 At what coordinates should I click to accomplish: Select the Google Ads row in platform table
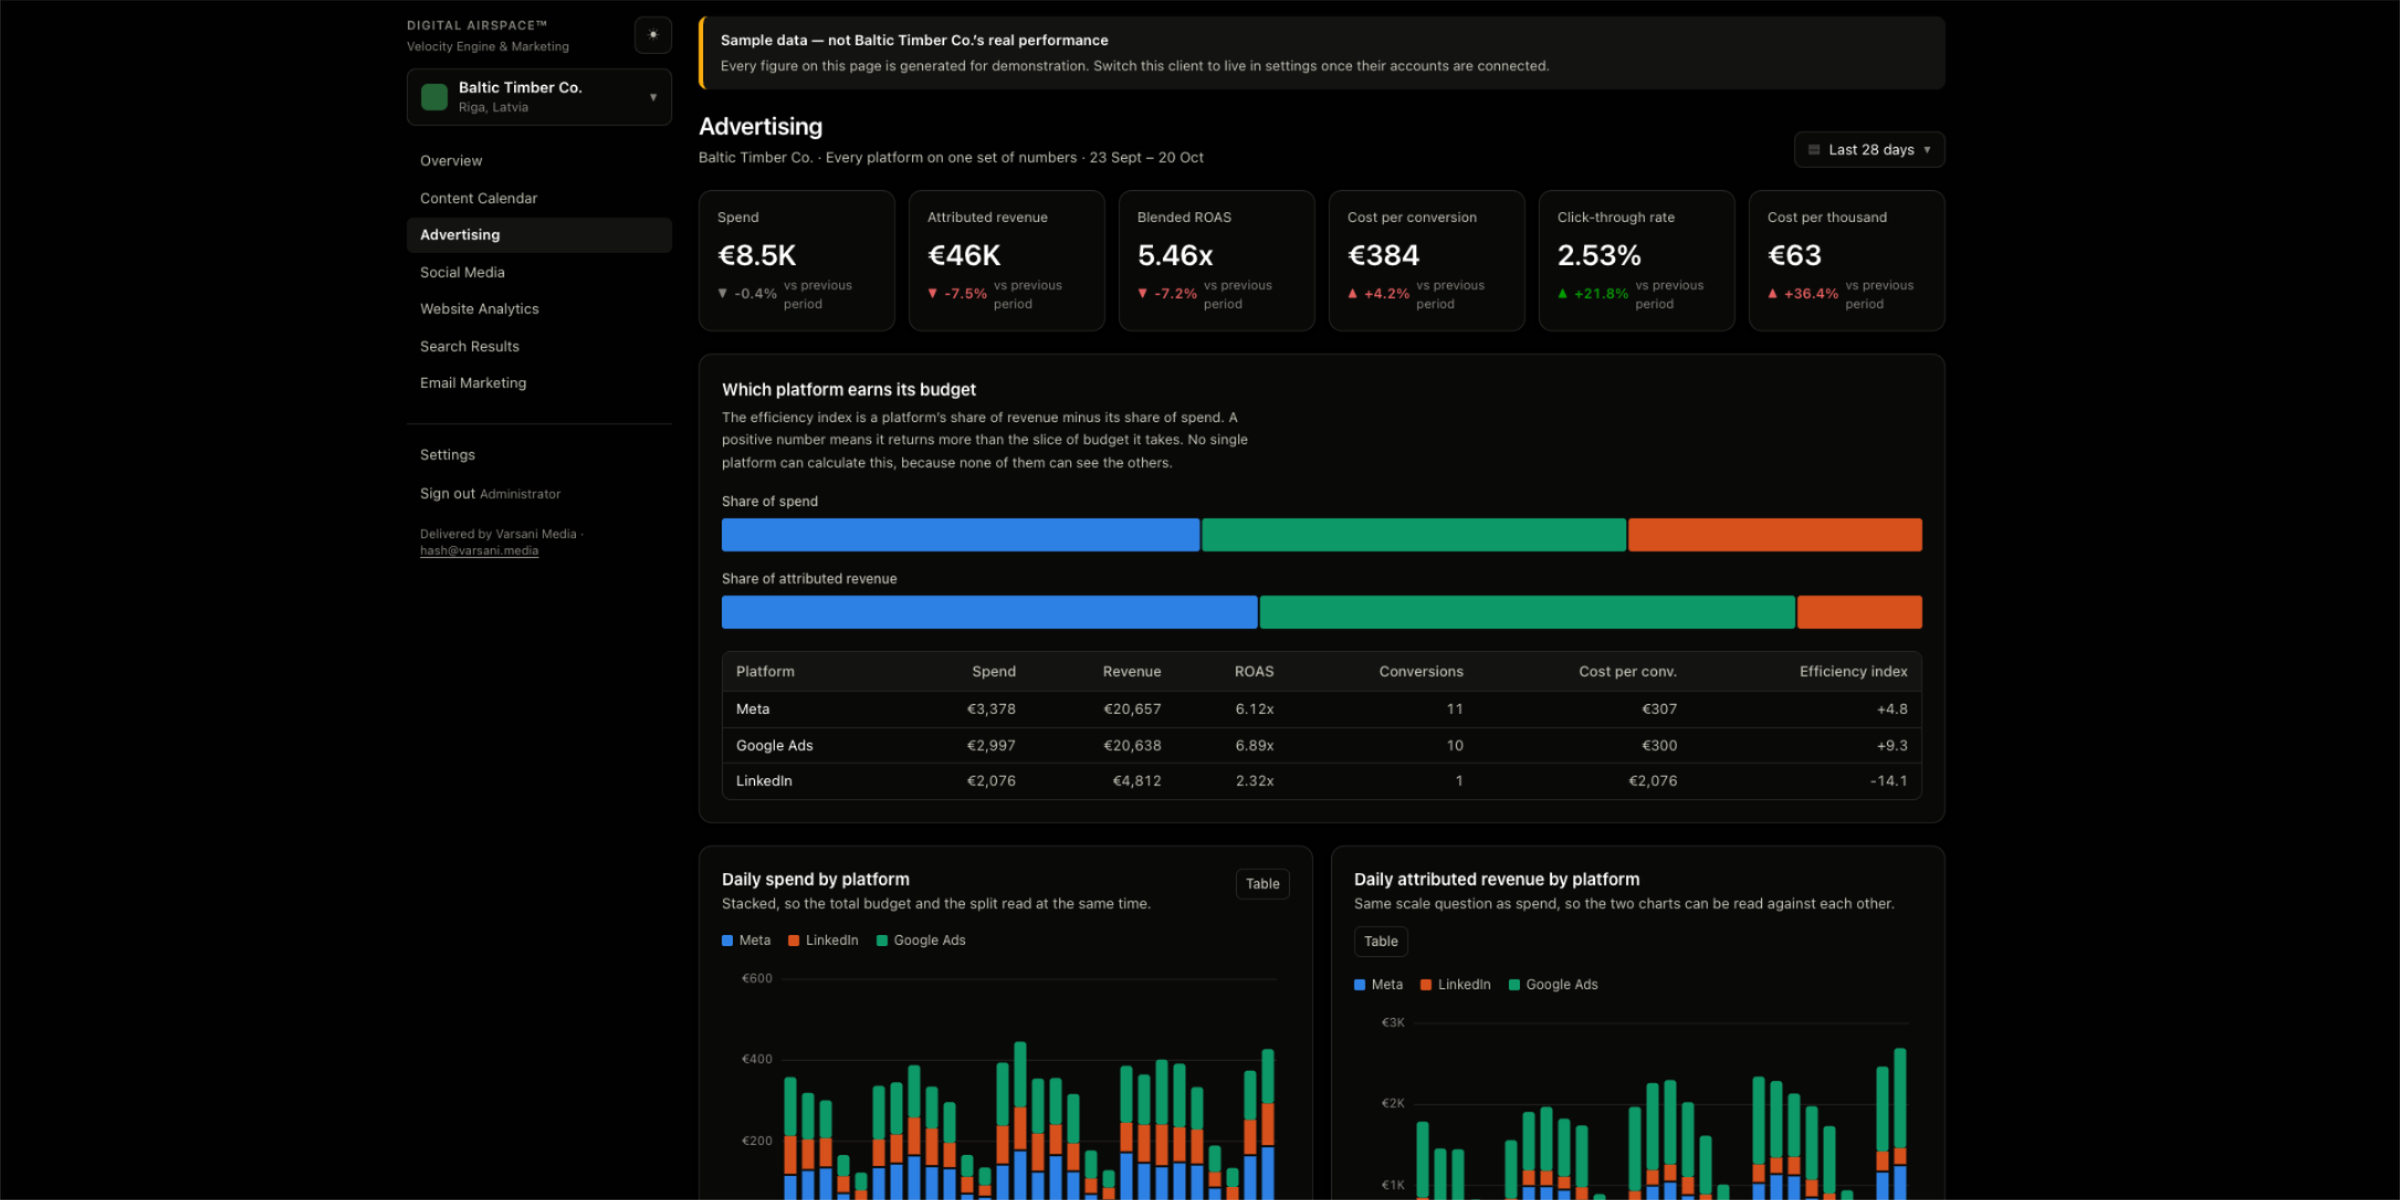click(1322, 746)
